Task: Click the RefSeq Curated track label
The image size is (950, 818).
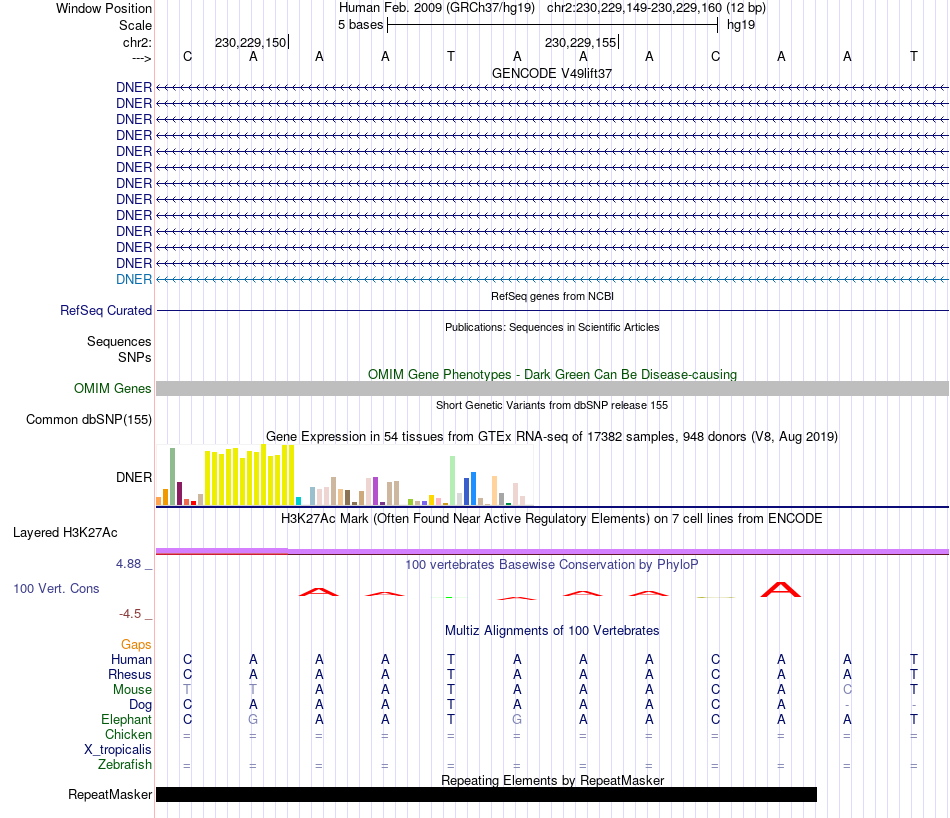Action: [105, 310]
